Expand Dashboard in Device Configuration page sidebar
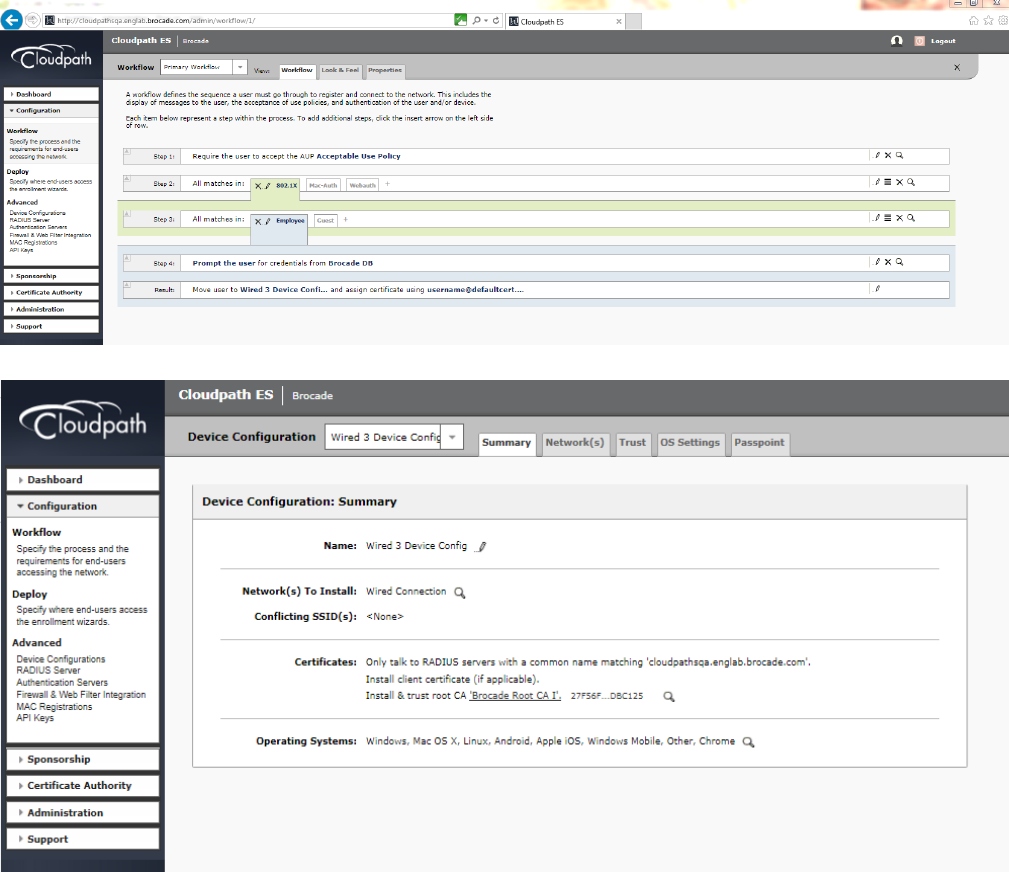The image size is (1009, 872). tap(83, 480)
